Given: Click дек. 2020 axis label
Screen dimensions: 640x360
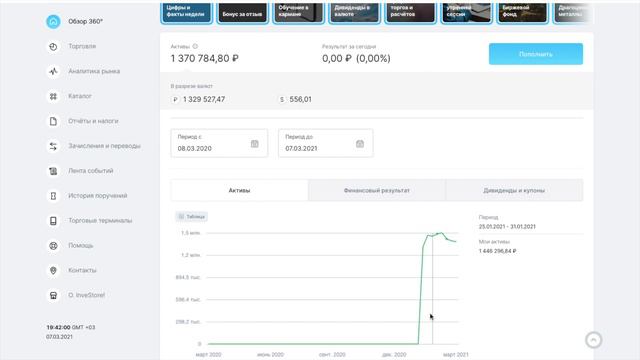Looking at the screenshot, I should pos(394,355).
